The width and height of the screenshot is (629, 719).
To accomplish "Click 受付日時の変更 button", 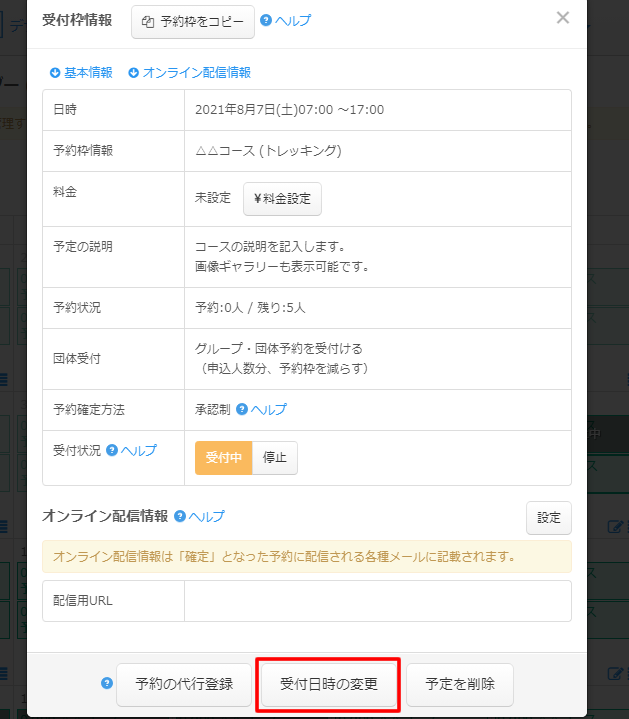I will pyautogui.click(x=329, y=685).
